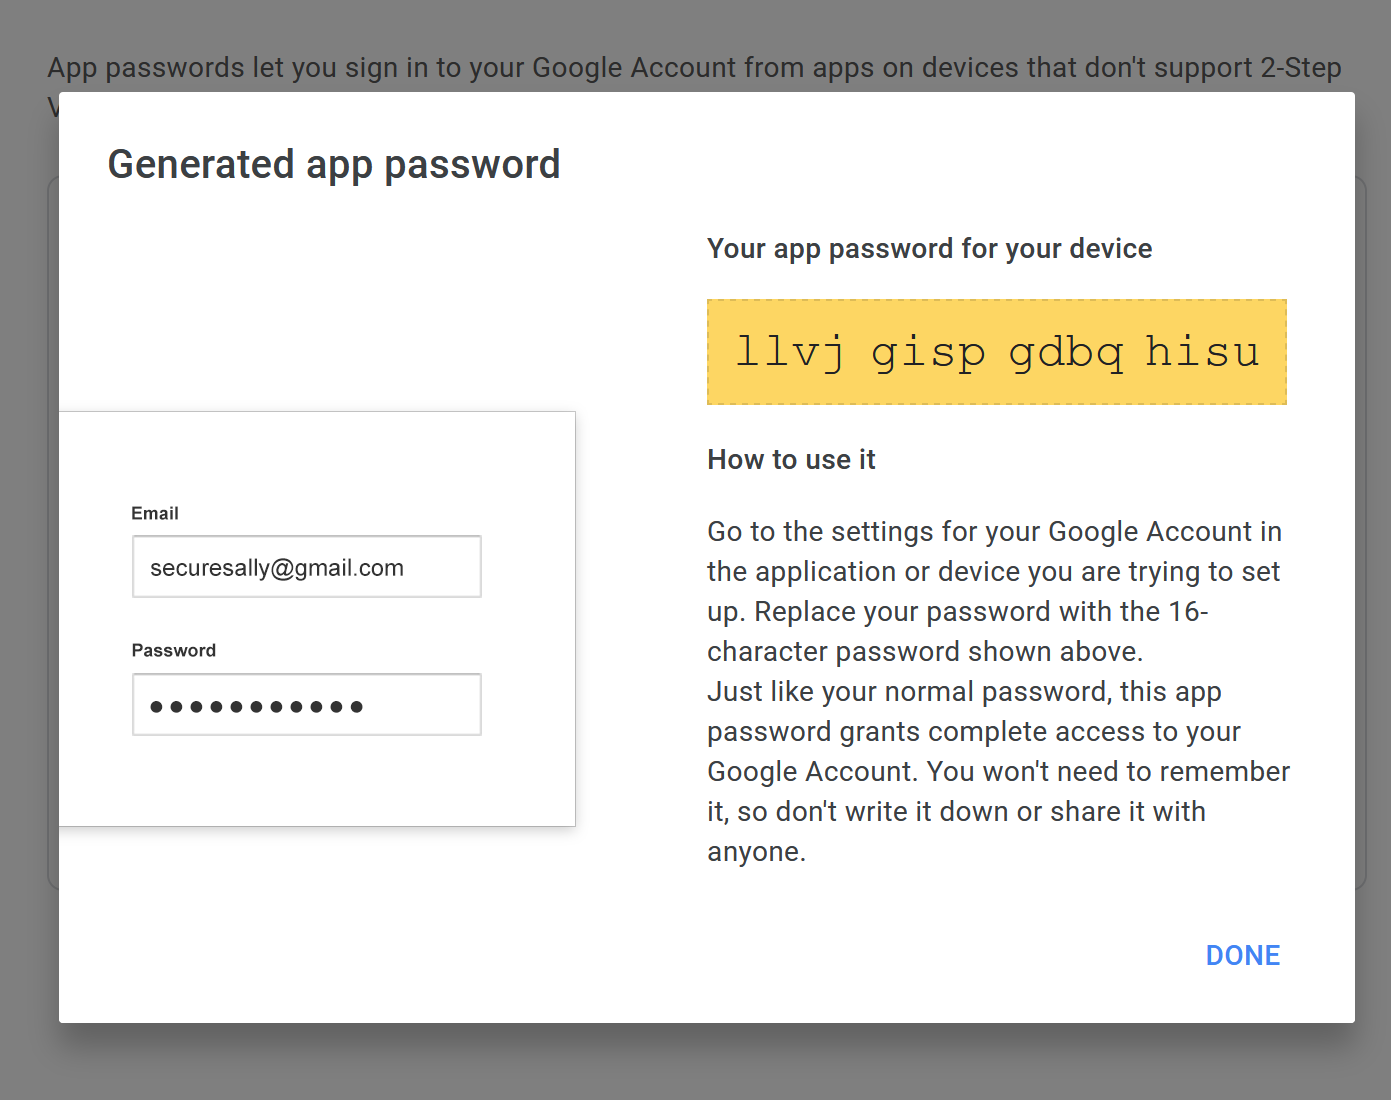The image size is (1391, 1100).
Task: Click the 'gdbq' password segment
Action: (1065, 352)
